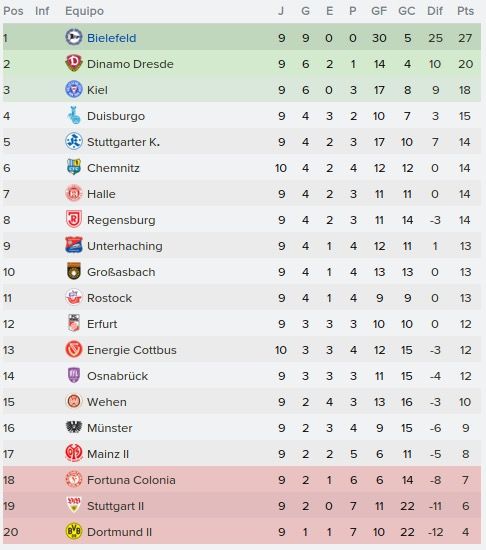The width and height of the screenshot is (486, 550).
Task: Click the Dortmund II BVB badge
Action: pos(74,531)
